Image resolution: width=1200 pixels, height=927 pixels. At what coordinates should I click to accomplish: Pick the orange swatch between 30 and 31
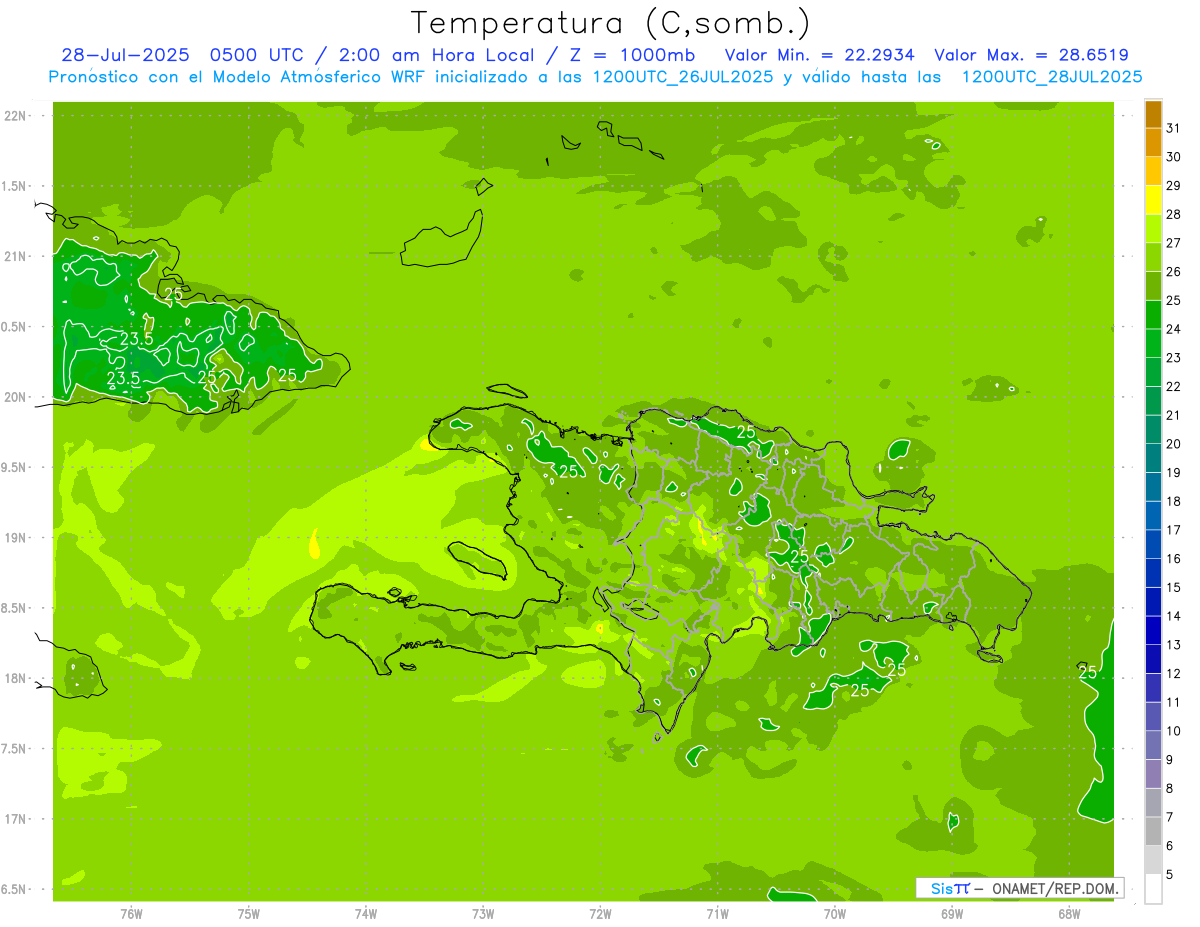pyautogui.click(x=1153, y=143)
